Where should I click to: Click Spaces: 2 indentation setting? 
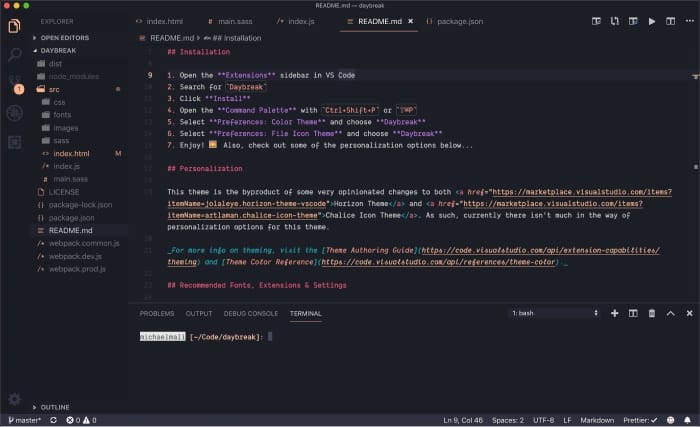point(508,420)
